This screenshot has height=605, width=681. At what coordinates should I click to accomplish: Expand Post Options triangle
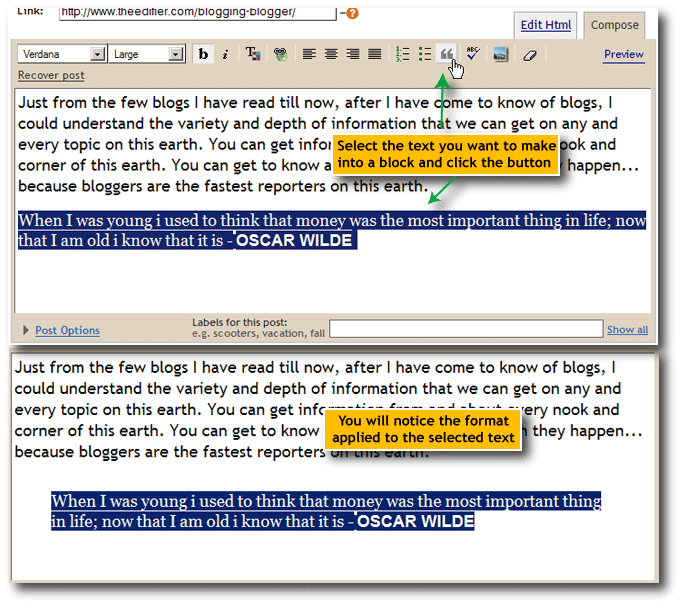pyautogui.click(x=26, y=330)
